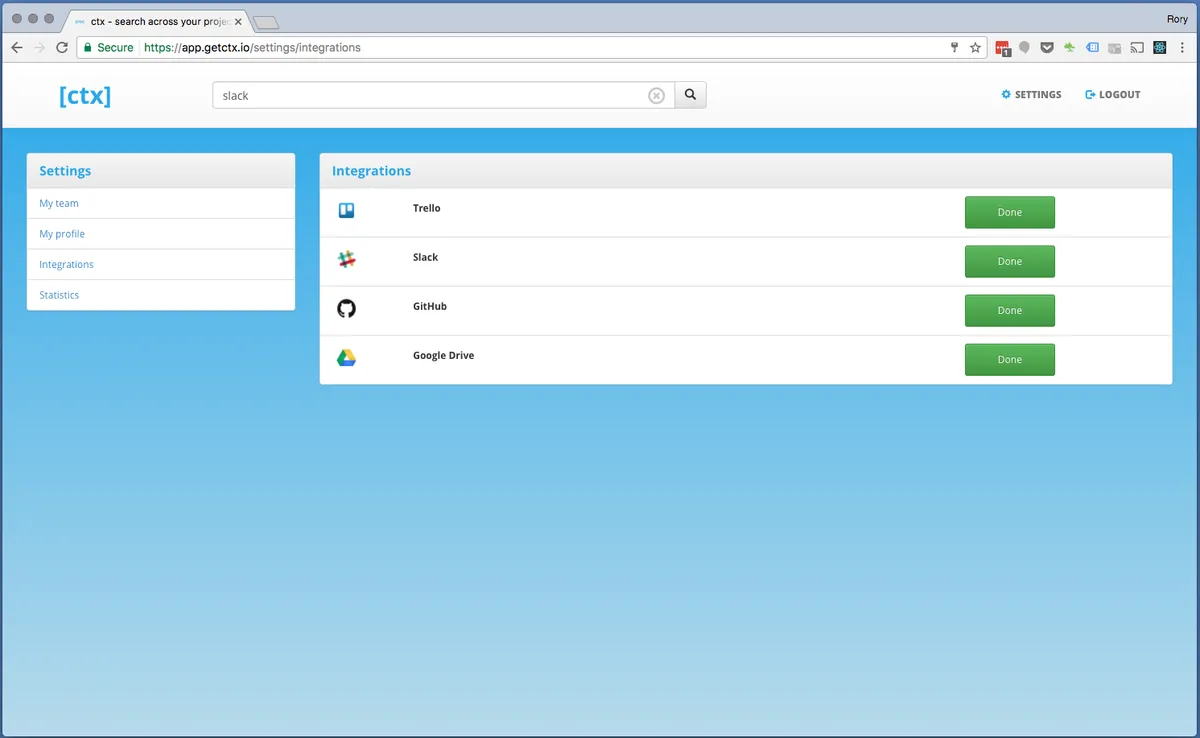Open the blue tag extension icon
The width and height of the screenshot is (1200, 738).
tap(1092, 47)
